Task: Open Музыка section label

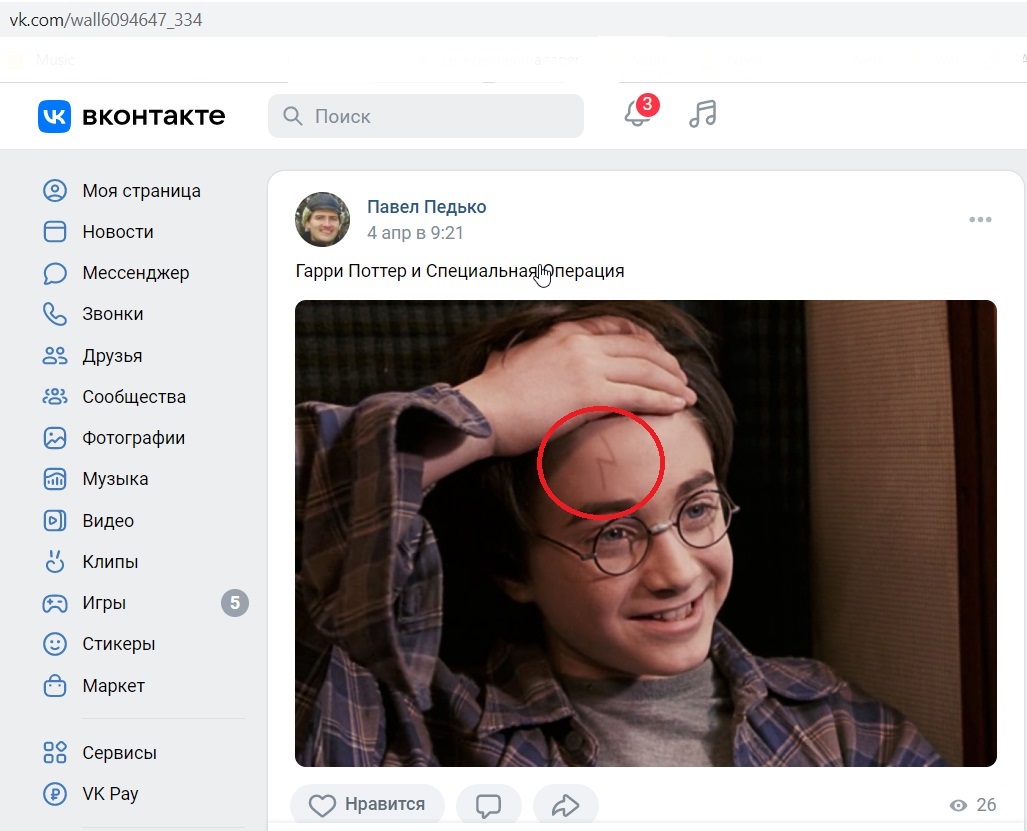Action: click(115, 479)
